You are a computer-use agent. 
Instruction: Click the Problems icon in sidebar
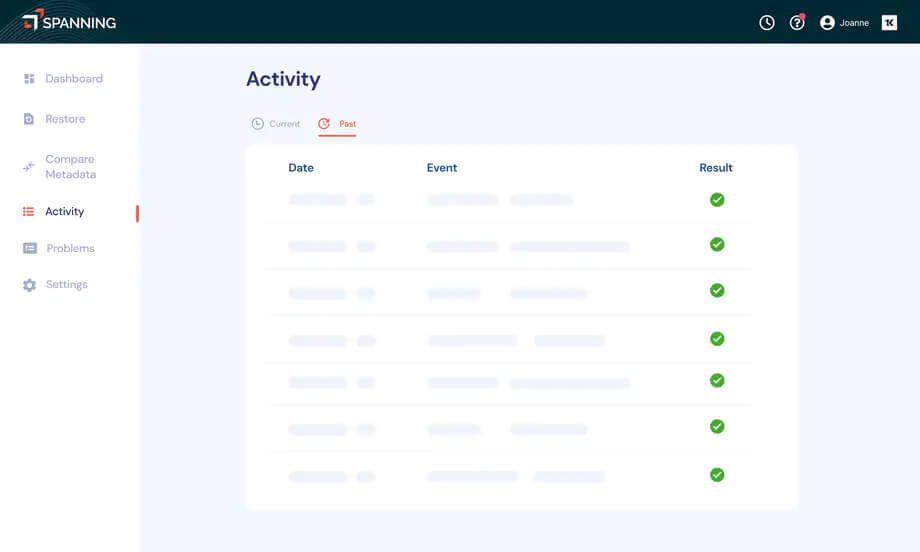click(29, 248)
